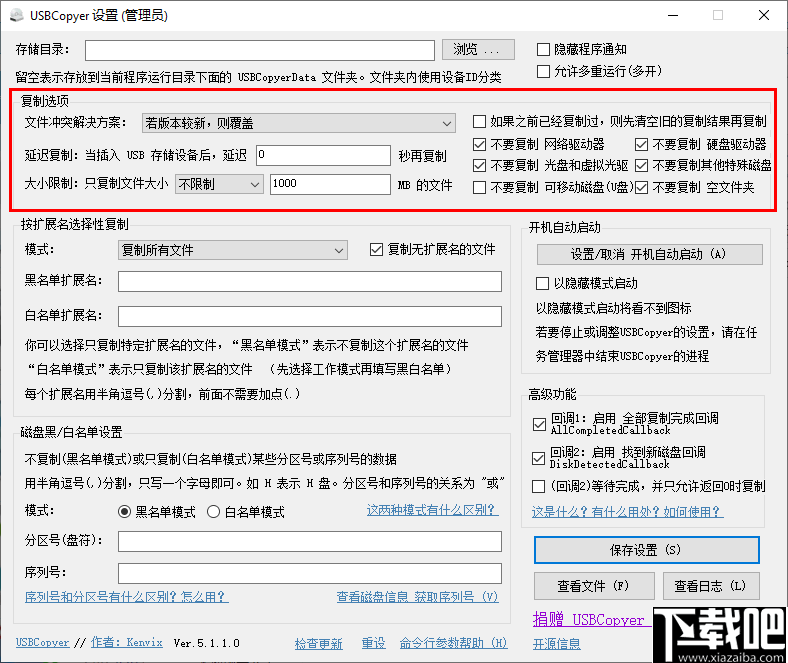
Task: Toggle 允许多重运行(多开) checkbox
Action: click(x=543, y=71)
